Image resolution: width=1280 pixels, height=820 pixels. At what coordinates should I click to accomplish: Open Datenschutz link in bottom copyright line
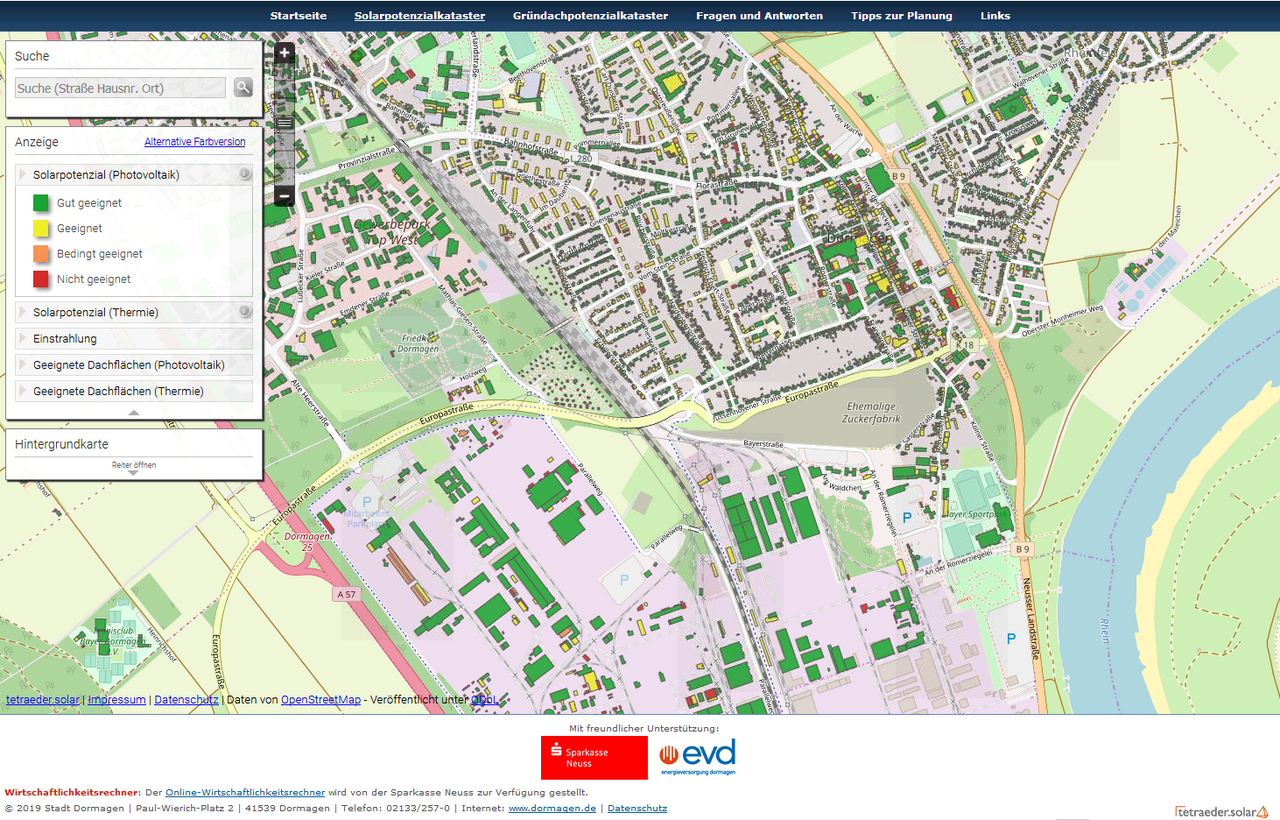[637, 808]
